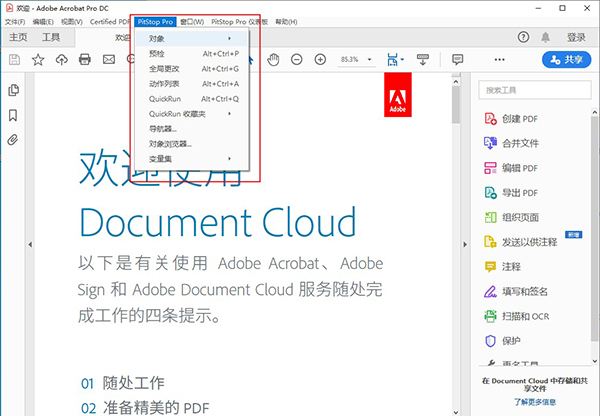Click the notifications bell icon
This screenshot has width=600, height=416.
(546, 37)
